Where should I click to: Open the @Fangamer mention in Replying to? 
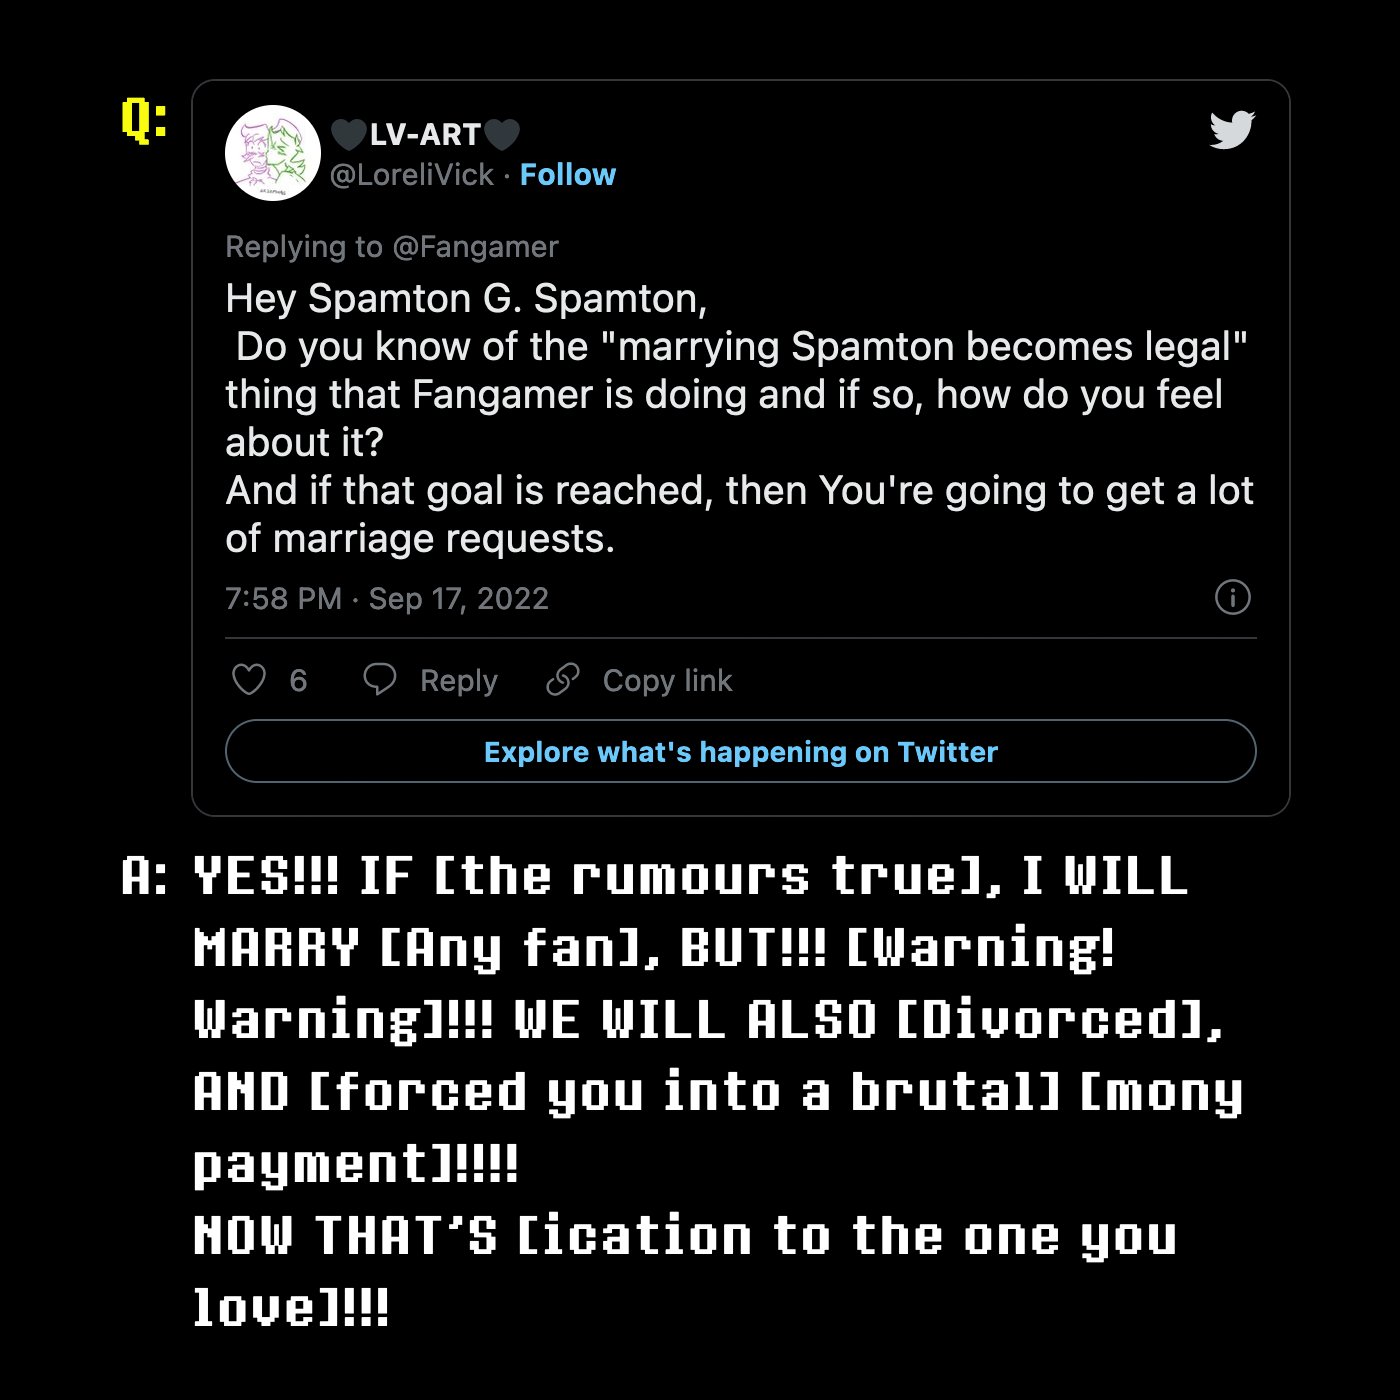tap(474, 247)
